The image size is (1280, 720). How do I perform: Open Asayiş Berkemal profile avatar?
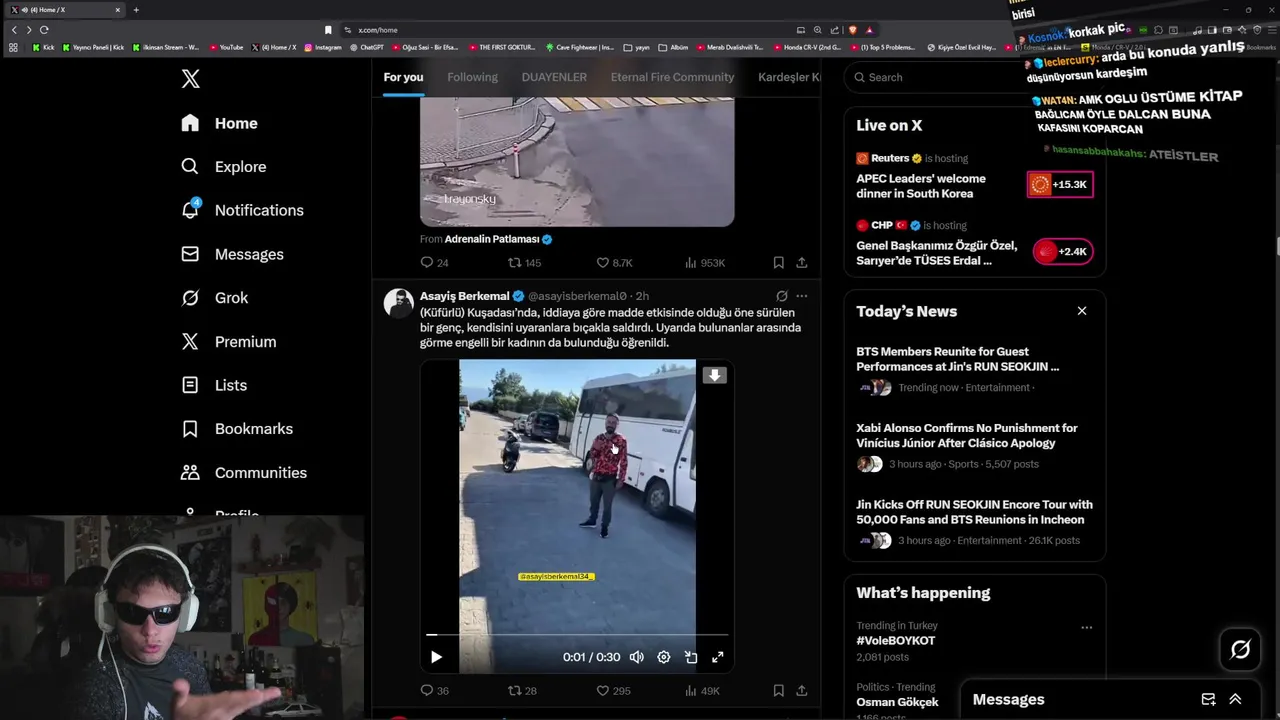point(399,304)
